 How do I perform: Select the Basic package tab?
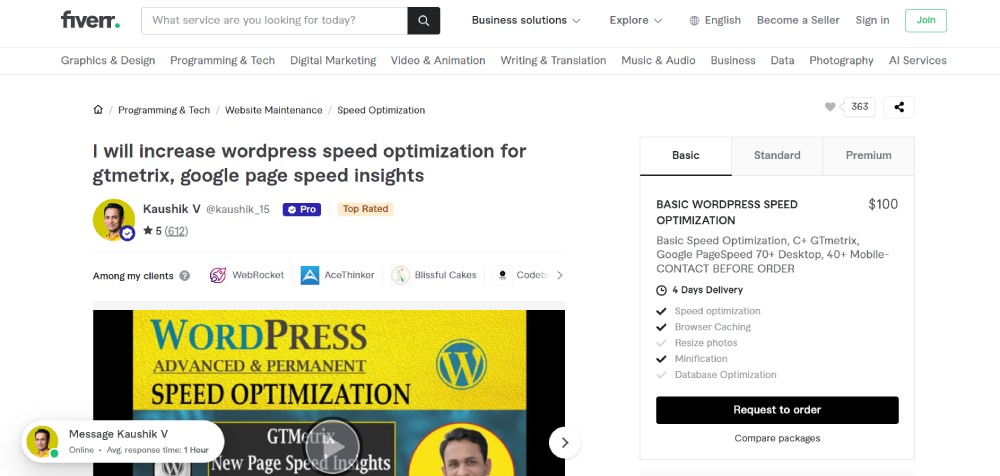(686, 156)
